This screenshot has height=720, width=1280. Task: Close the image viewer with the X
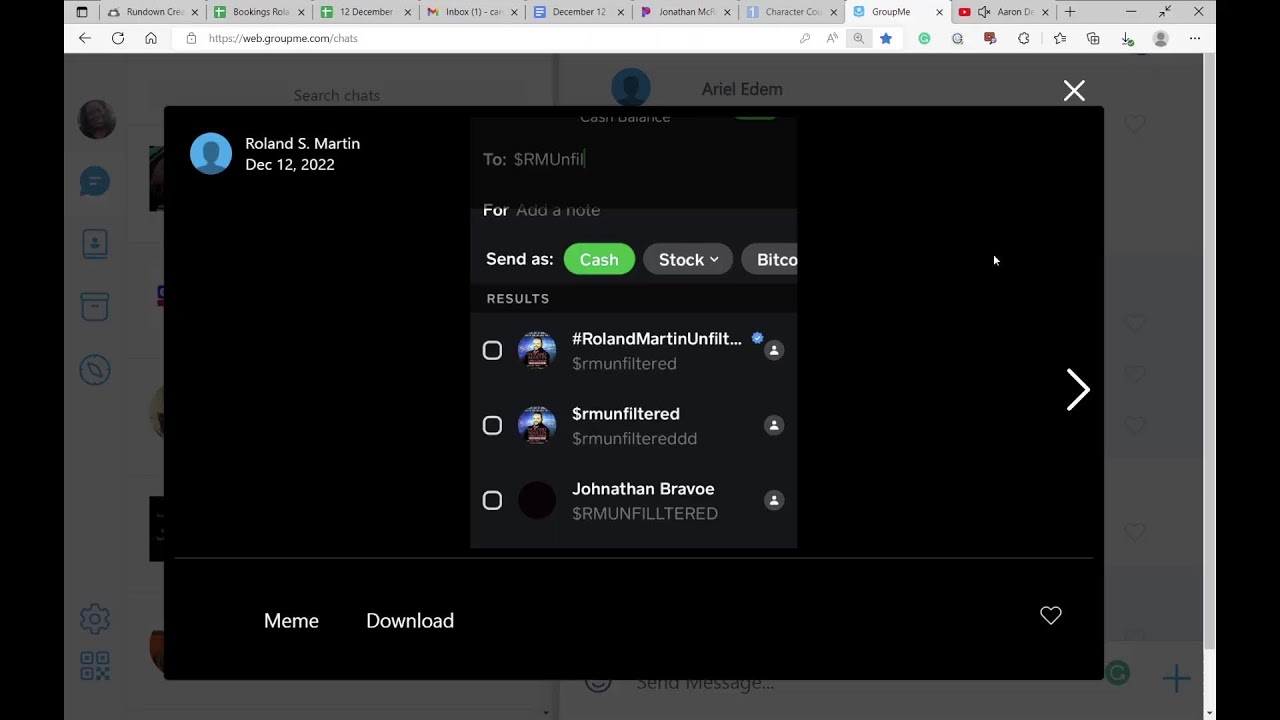1074,91
